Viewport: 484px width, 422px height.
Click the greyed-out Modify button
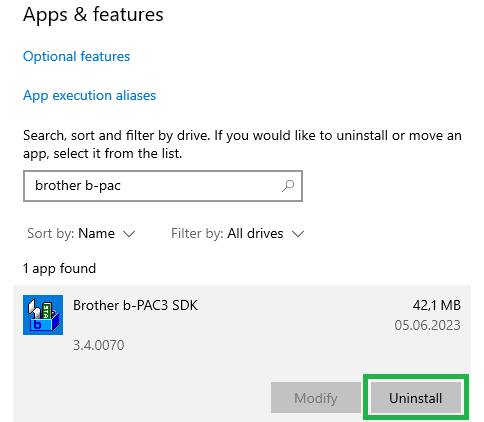click(x=316, y=398)
